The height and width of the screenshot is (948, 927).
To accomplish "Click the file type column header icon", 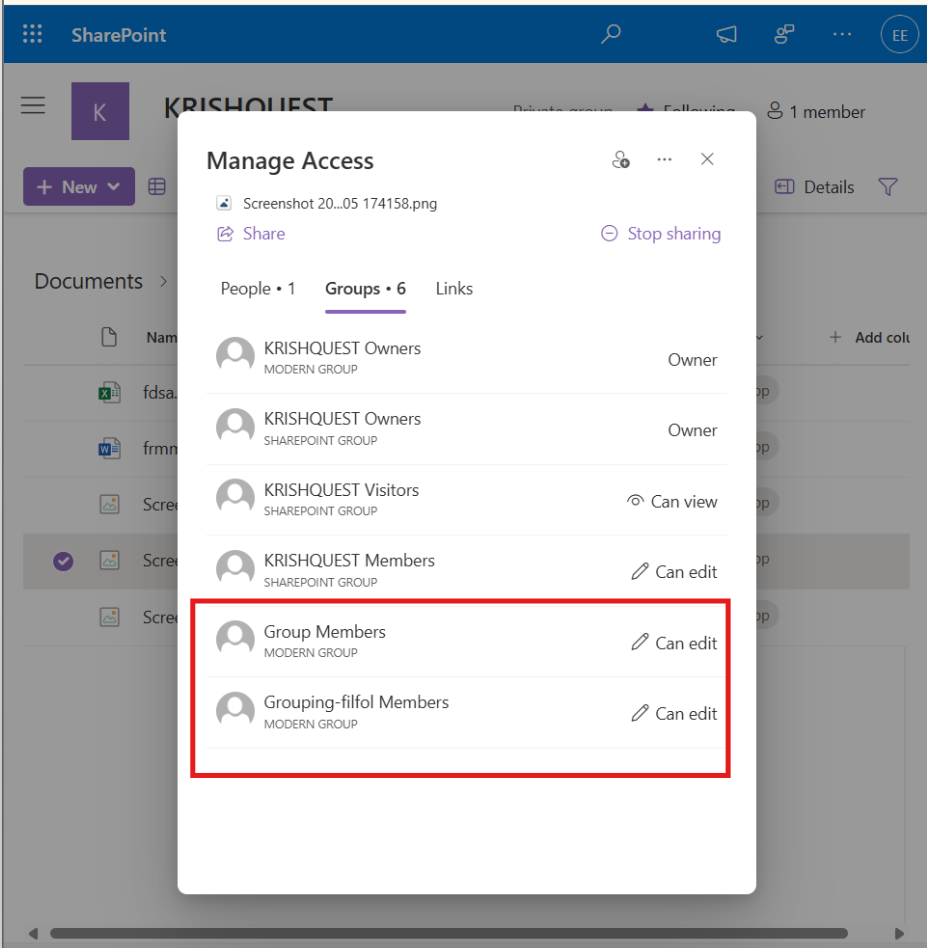I will point(109,337).
